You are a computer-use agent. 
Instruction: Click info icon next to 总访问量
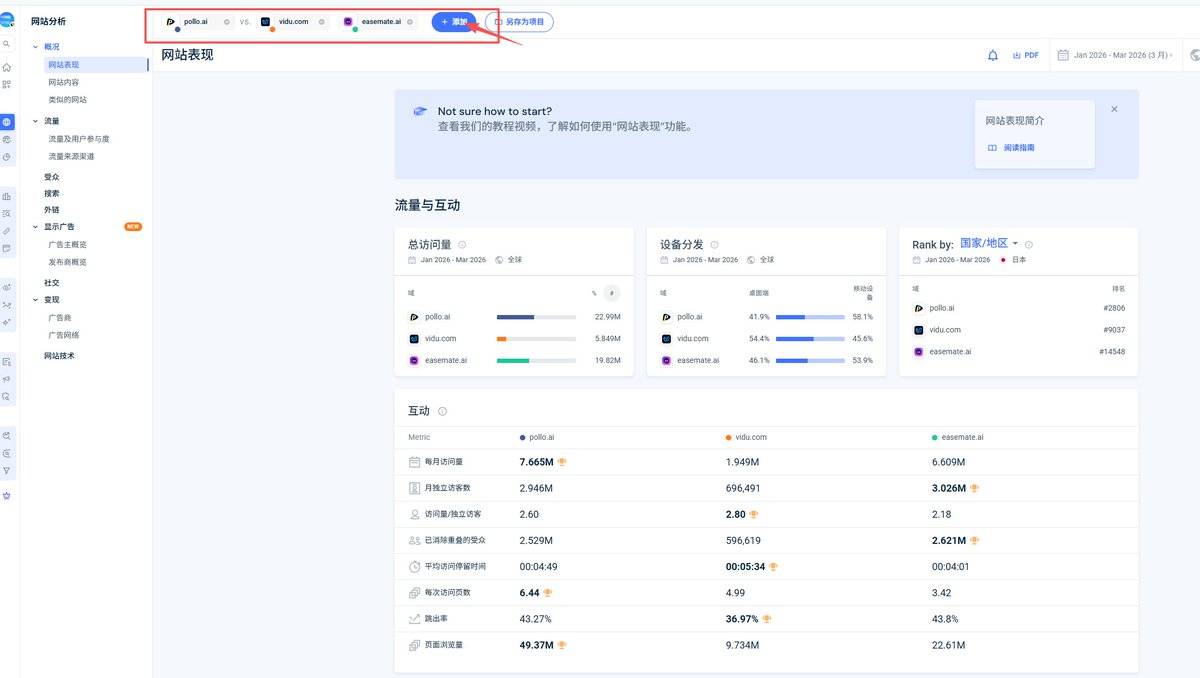click(462, 244)
